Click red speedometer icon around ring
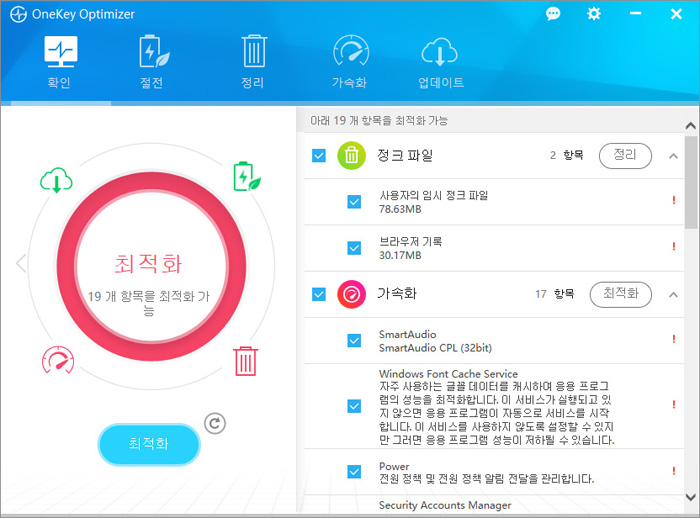Viewport: 700px width, 518px height. (58, 359)
